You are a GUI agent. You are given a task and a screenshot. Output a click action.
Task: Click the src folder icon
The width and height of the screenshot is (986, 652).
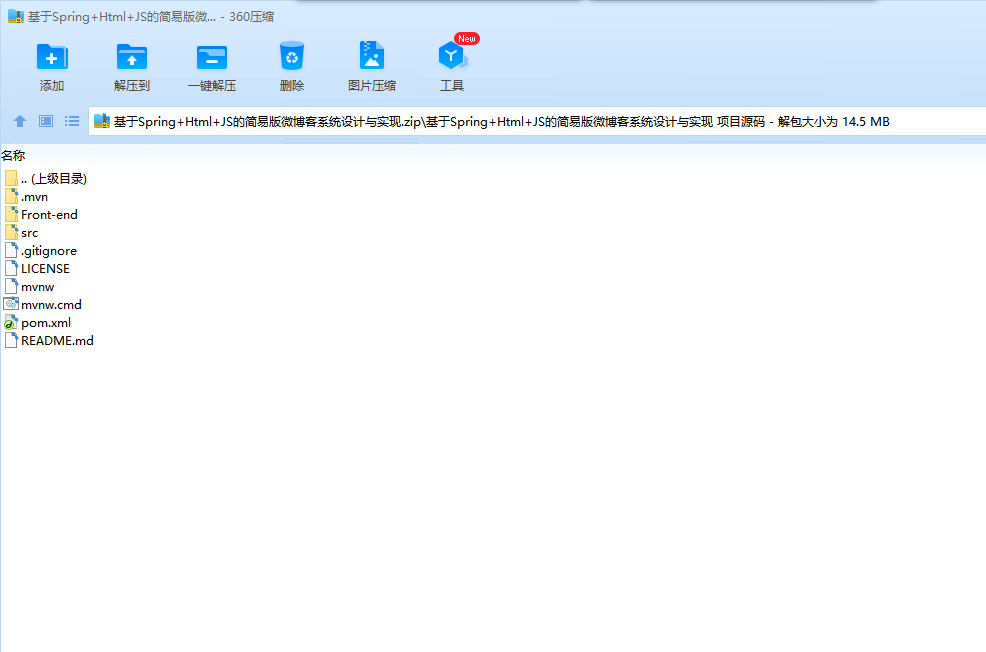[x=11, y=233]
